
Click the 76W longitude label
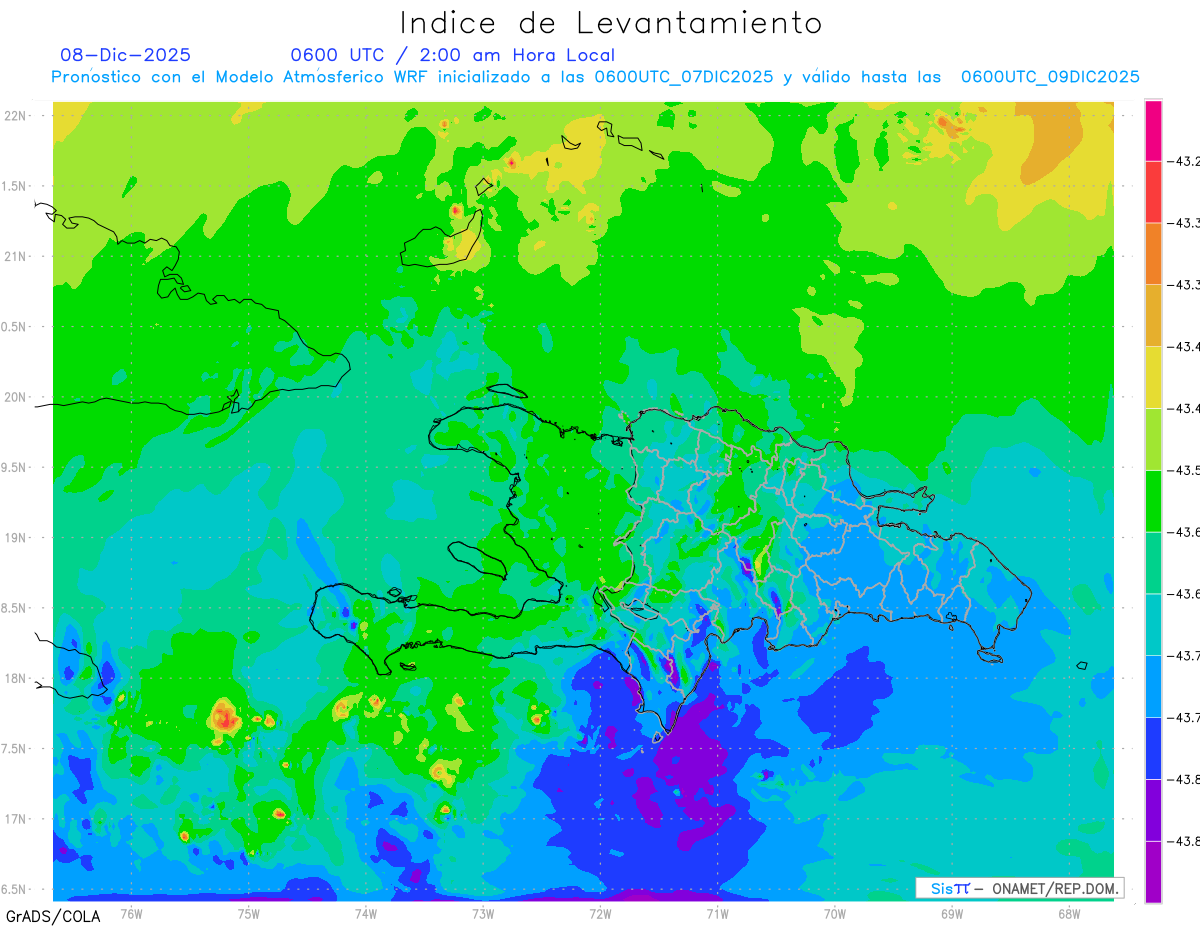click(x=131, y=913)
